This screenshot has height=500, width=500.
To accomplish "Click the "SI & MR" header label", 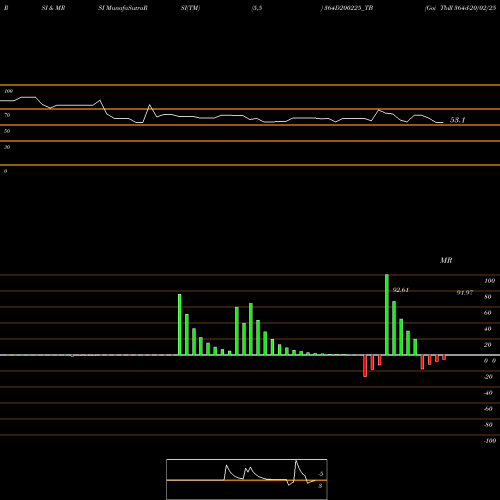I will pos(53,8).
